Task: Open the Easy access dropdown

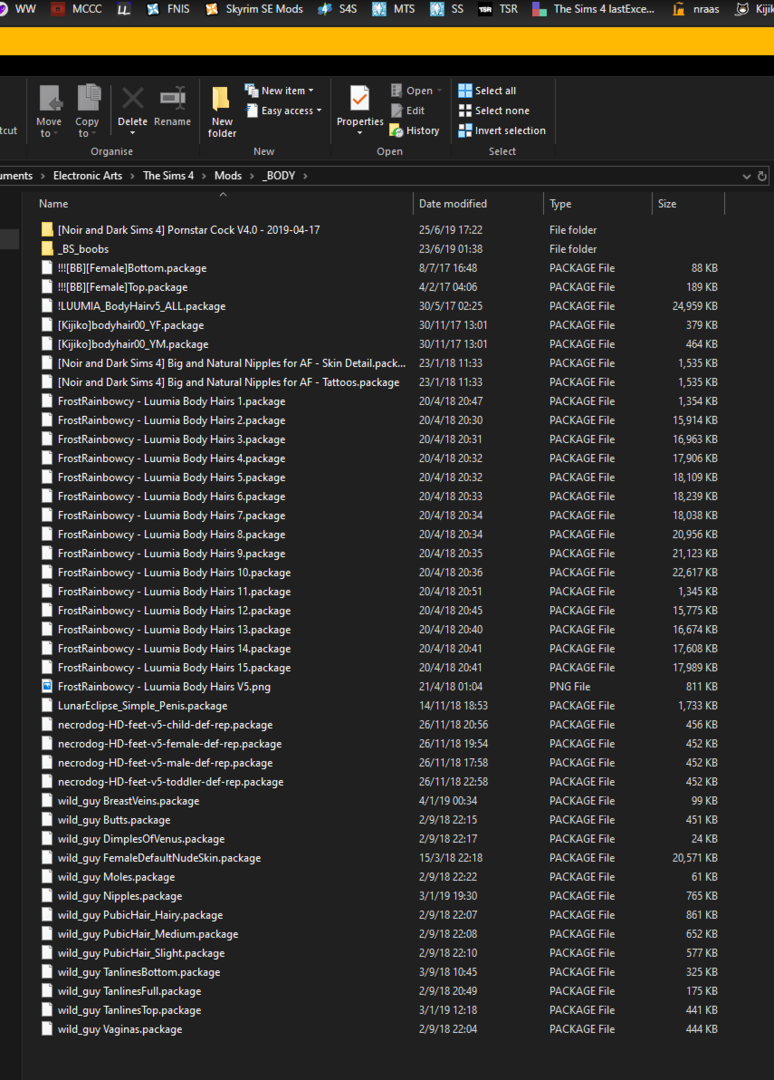Action: click(x=283, y=110)
